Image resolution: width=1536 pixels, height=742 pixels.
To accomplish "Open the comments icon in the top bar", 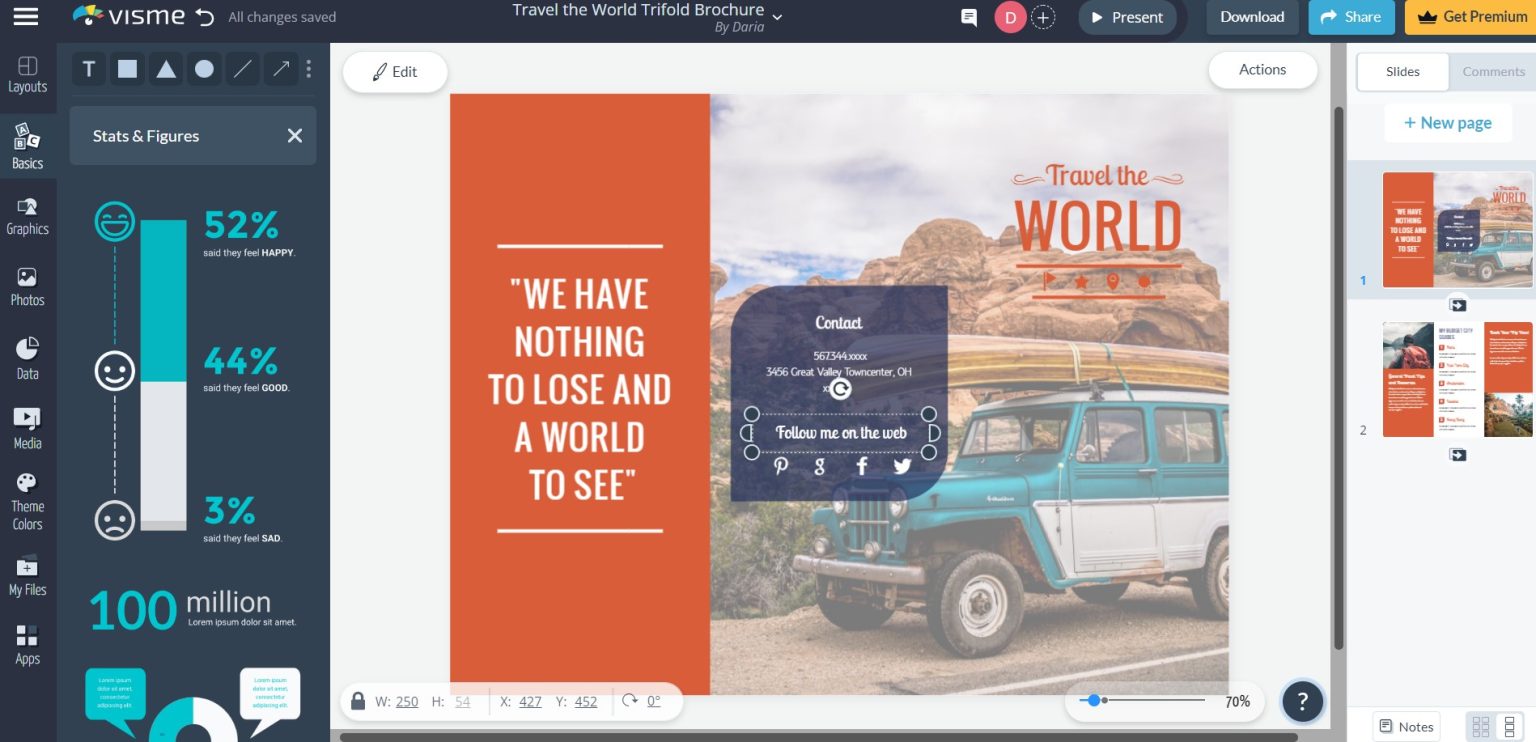I will (x=967, y=17).
